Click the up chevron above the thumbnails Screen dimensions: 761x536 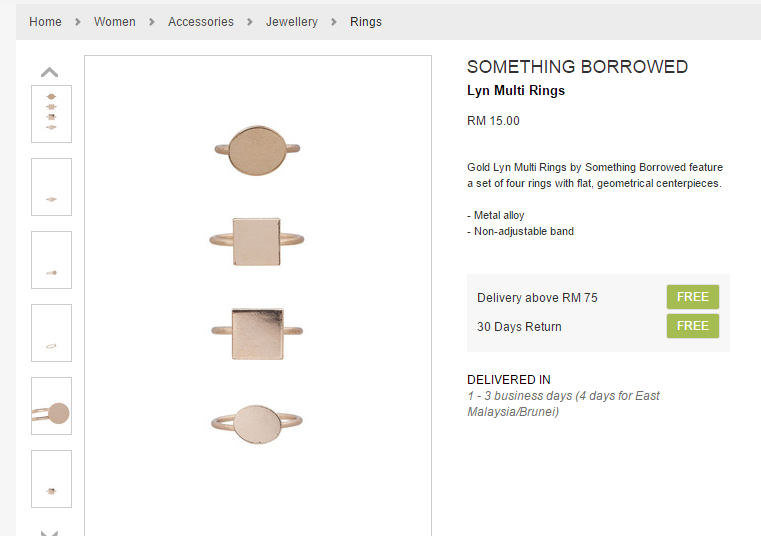(x=49, y=72)
